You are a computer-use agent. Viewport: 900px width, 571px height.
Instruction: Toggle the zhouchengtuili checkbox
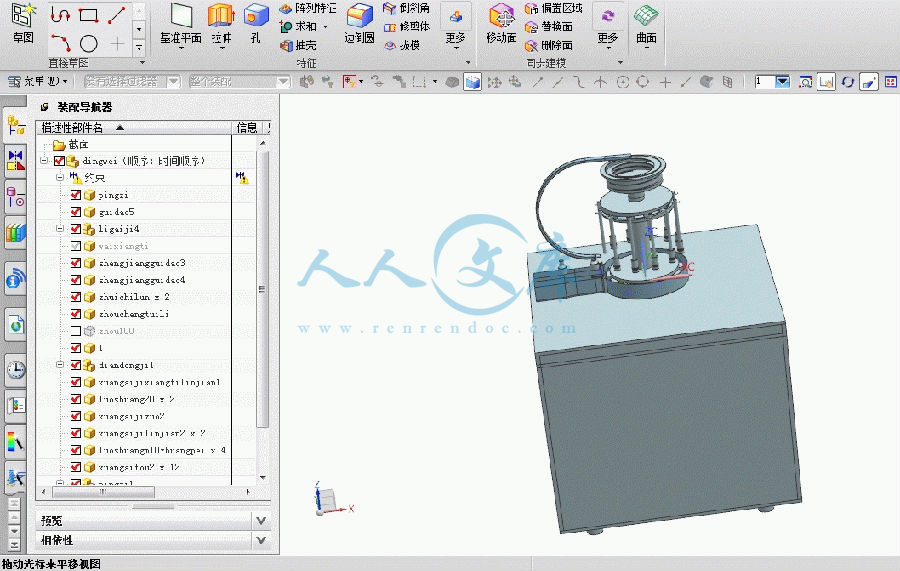coord(76,314)
